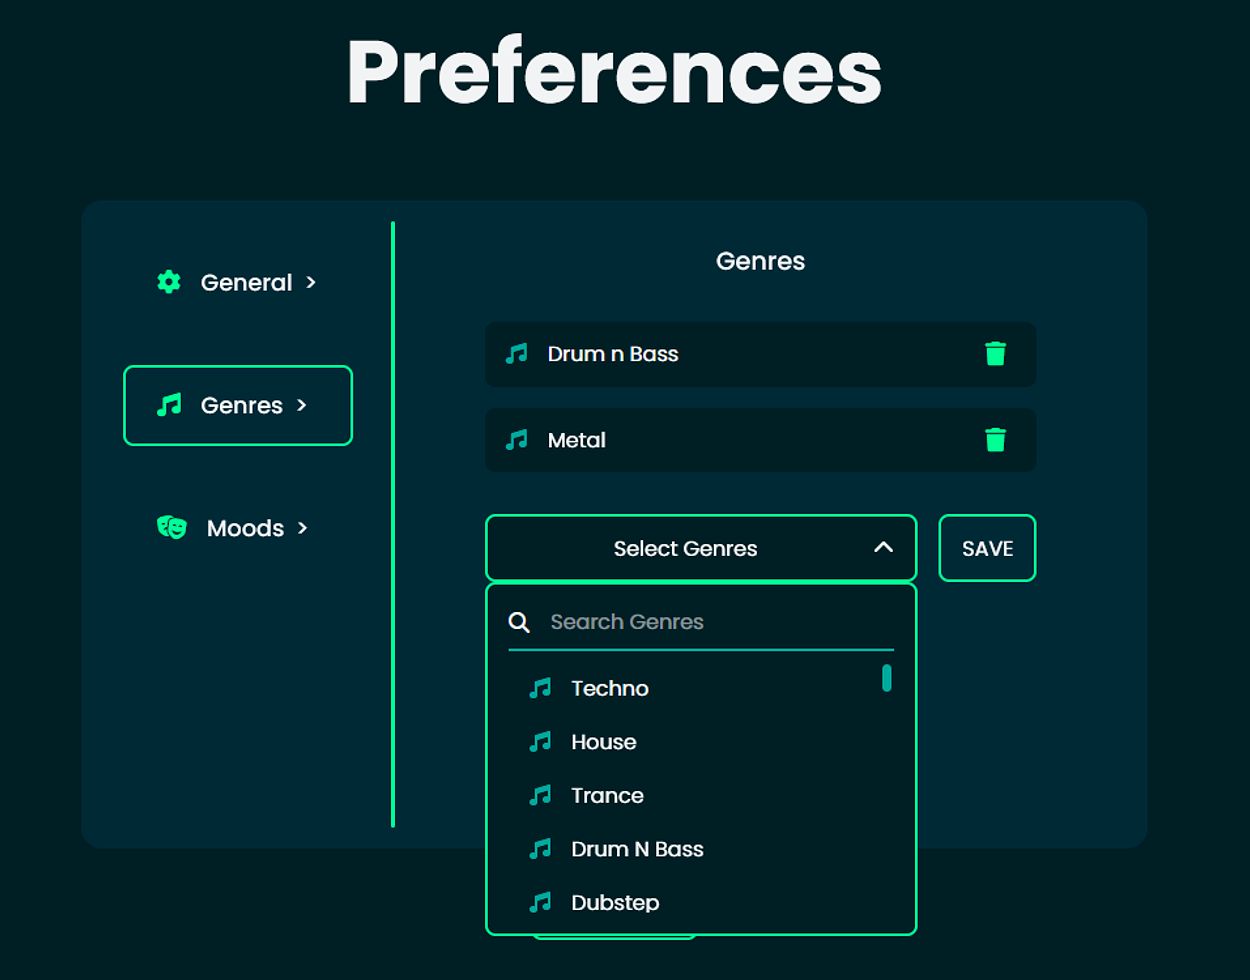The image size is (1250, 980).
Task: Open the General preferences tab
Action: click(x=246, y=283)
